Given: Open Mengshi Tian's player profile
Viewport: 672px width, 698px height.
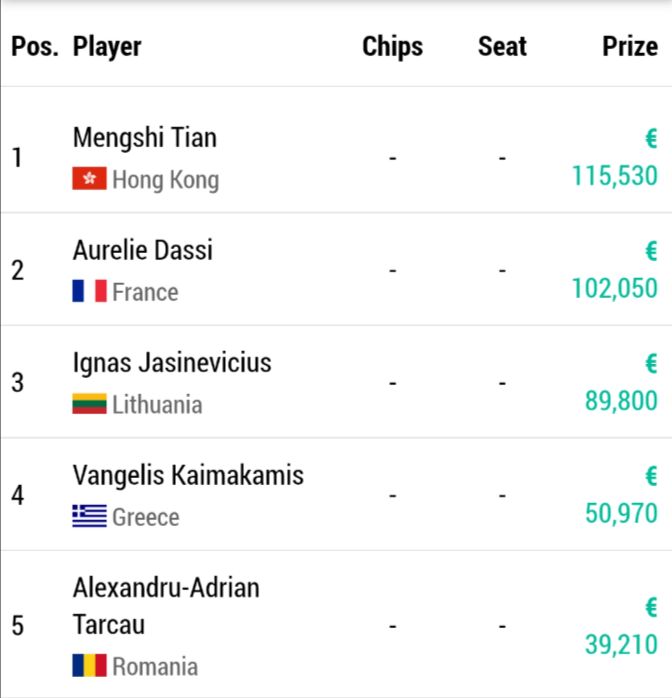Looking at the screenshot, I should tap(144, 138).
